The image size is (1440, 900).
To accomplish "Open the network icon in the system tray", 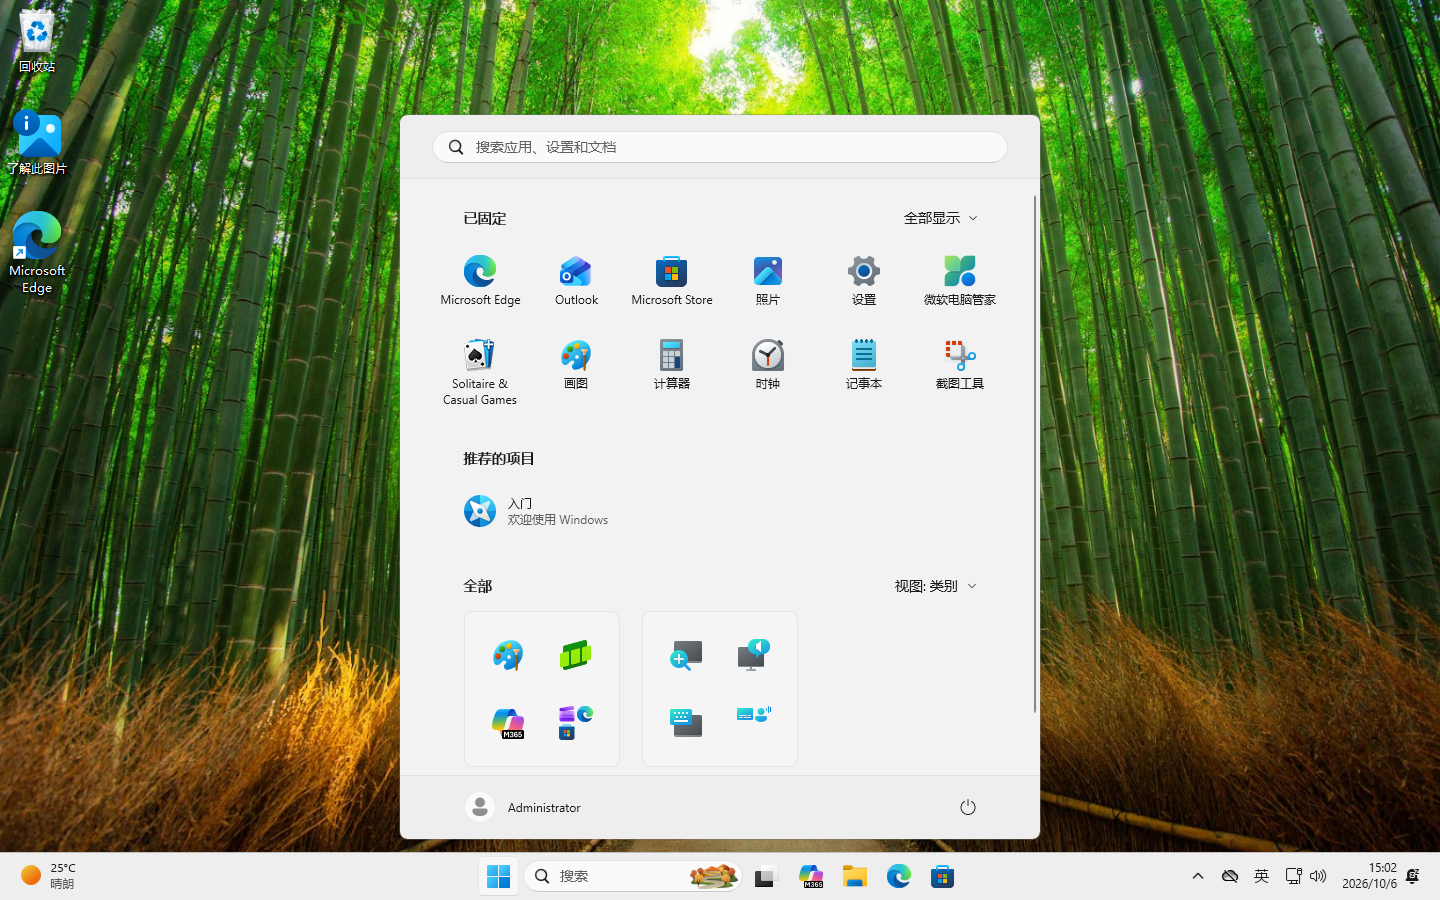I will point(1293,876).
